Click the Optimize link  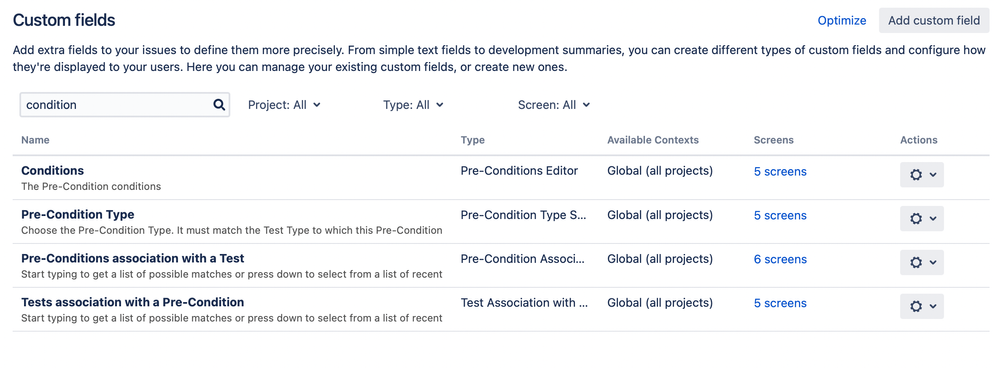tap(841, 20)
